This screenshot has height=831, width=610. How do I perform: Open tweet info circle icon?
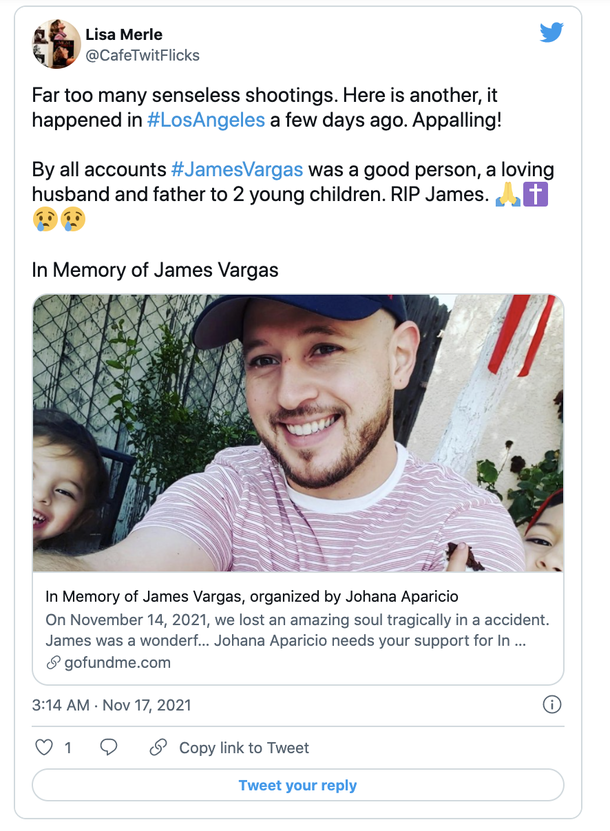(552, 705)
